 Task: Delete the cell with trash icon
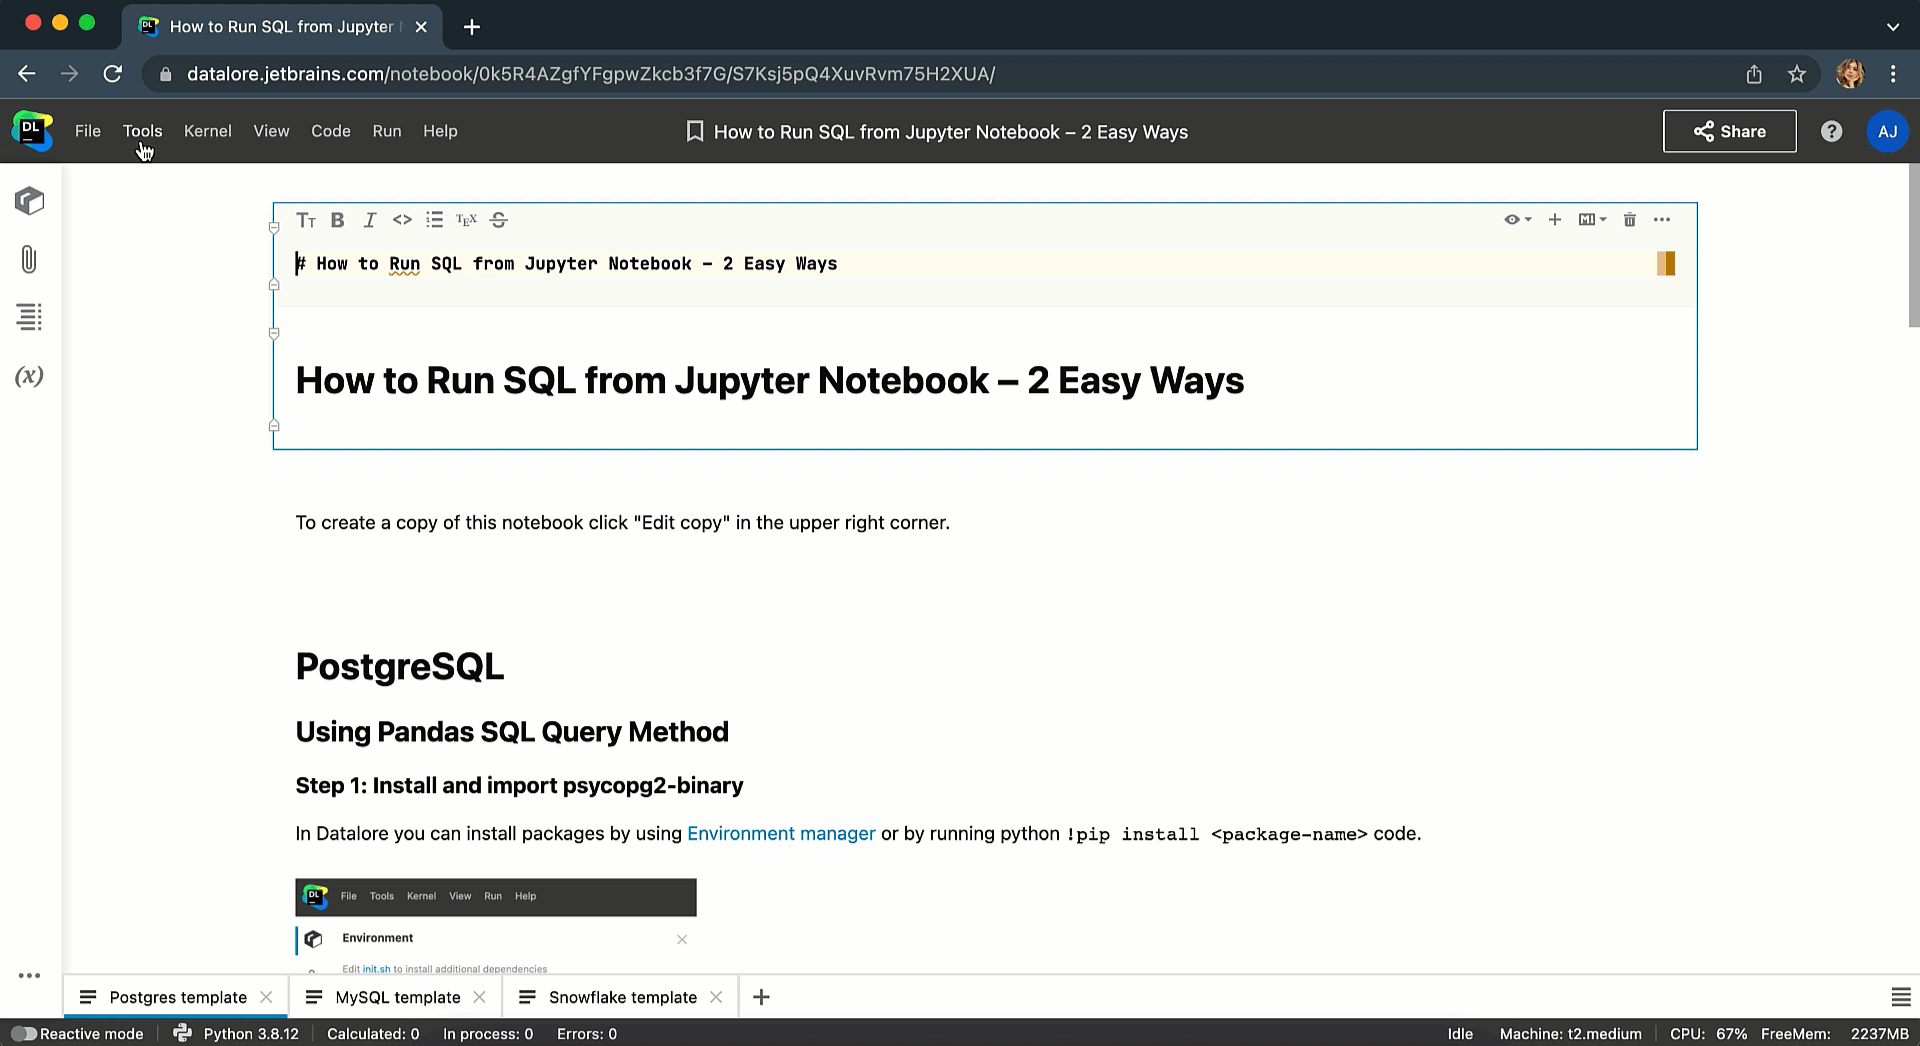point(1629,220)
